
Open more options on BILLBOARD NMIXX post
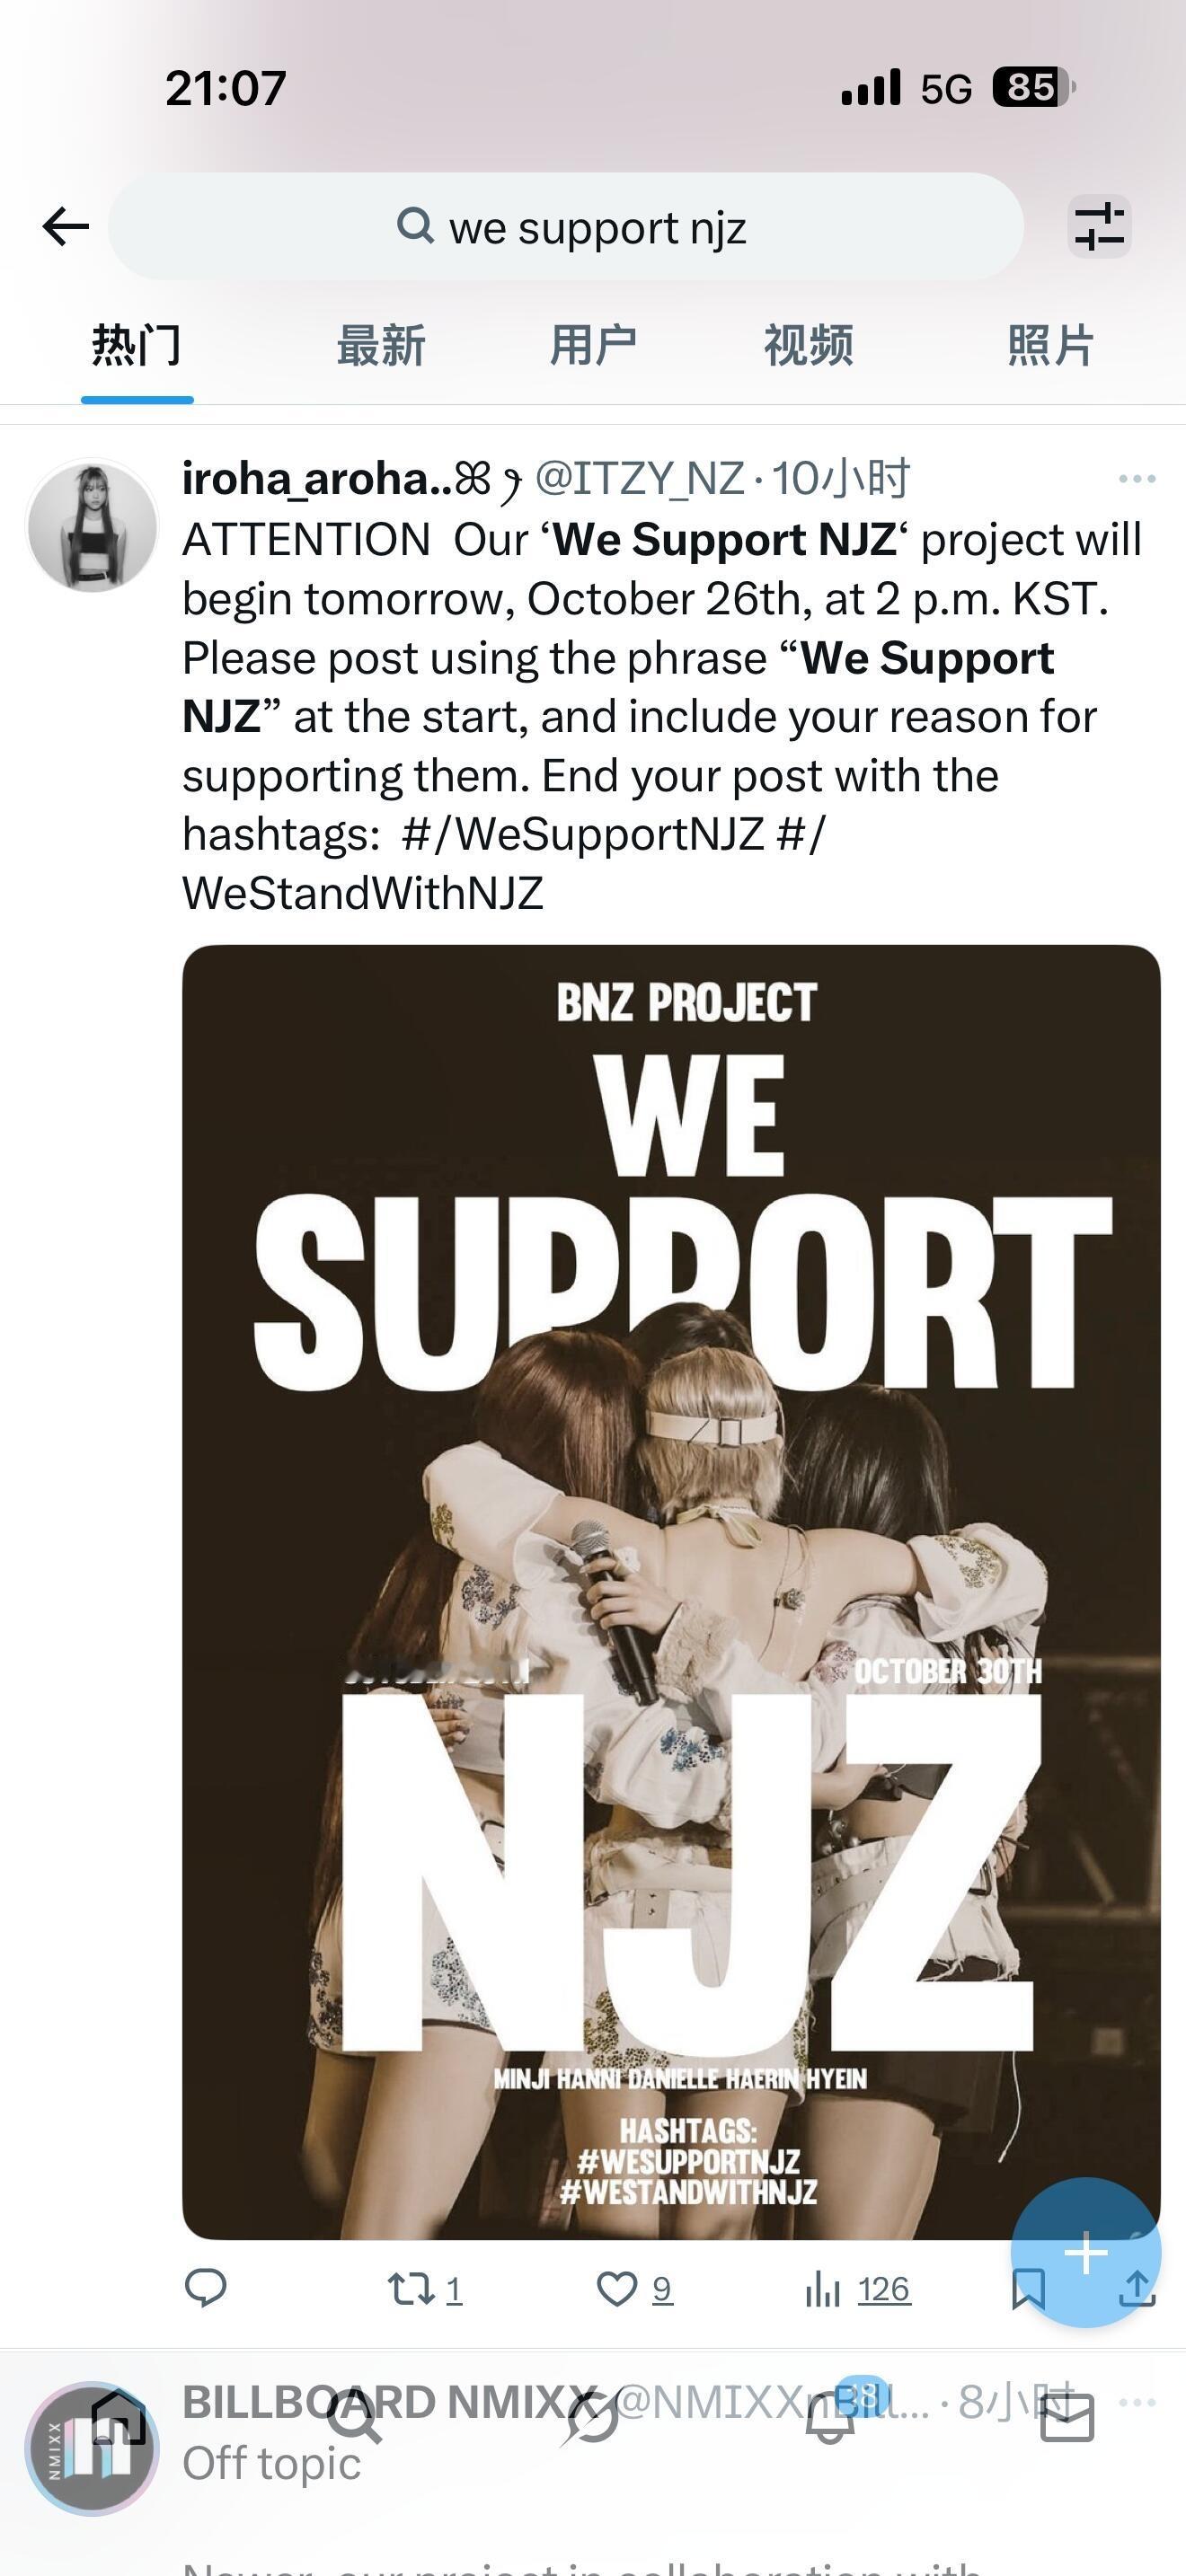(1137, 2402)
